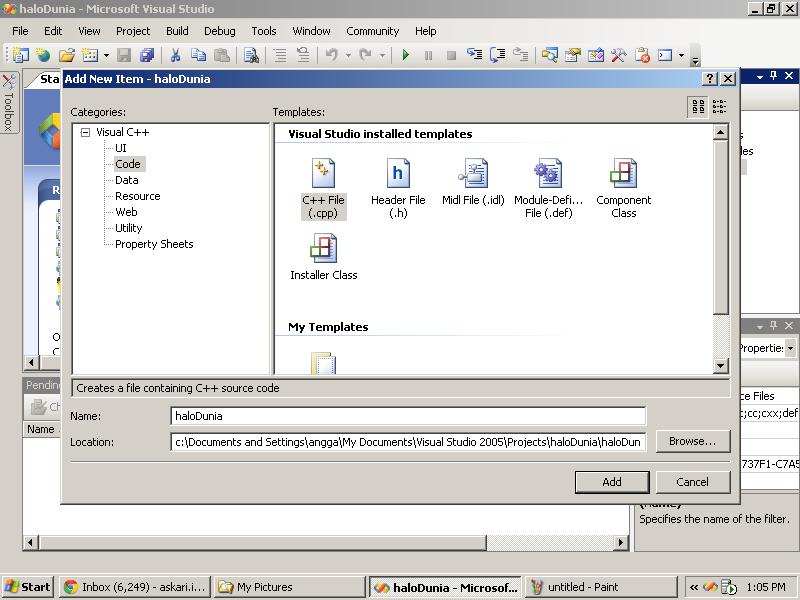
Task: Open the Build menu
Action: click(177, 31)
